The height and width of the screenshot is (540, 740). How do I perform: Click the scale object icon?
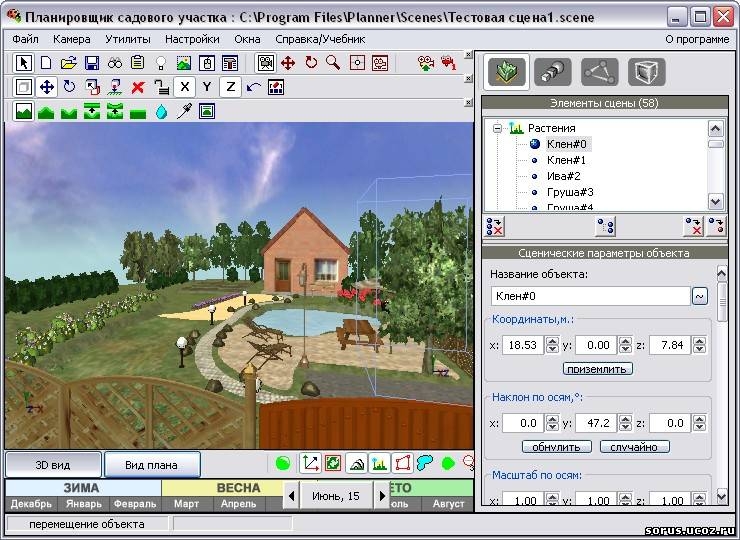pos(92,87)
